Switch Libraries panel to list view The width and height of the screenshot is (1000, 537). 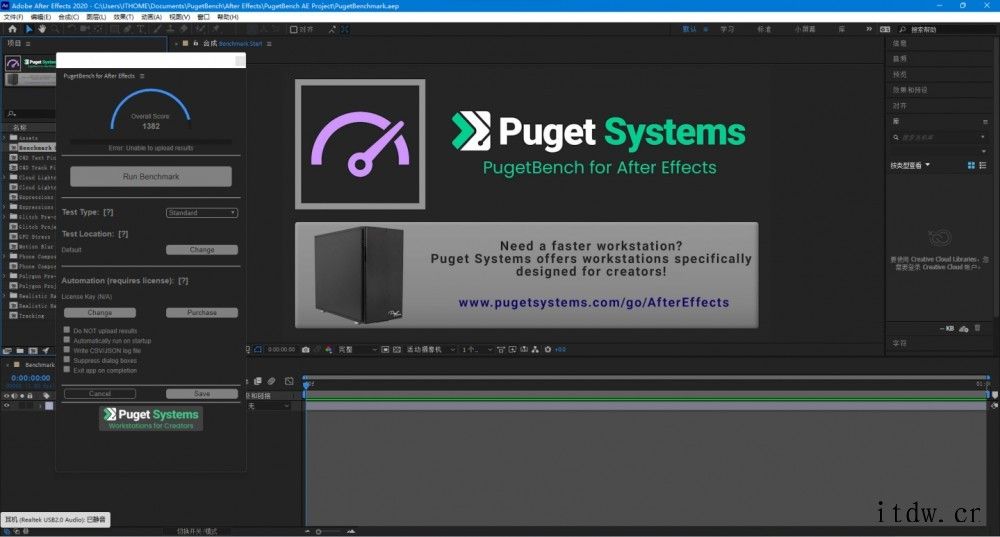983,165
